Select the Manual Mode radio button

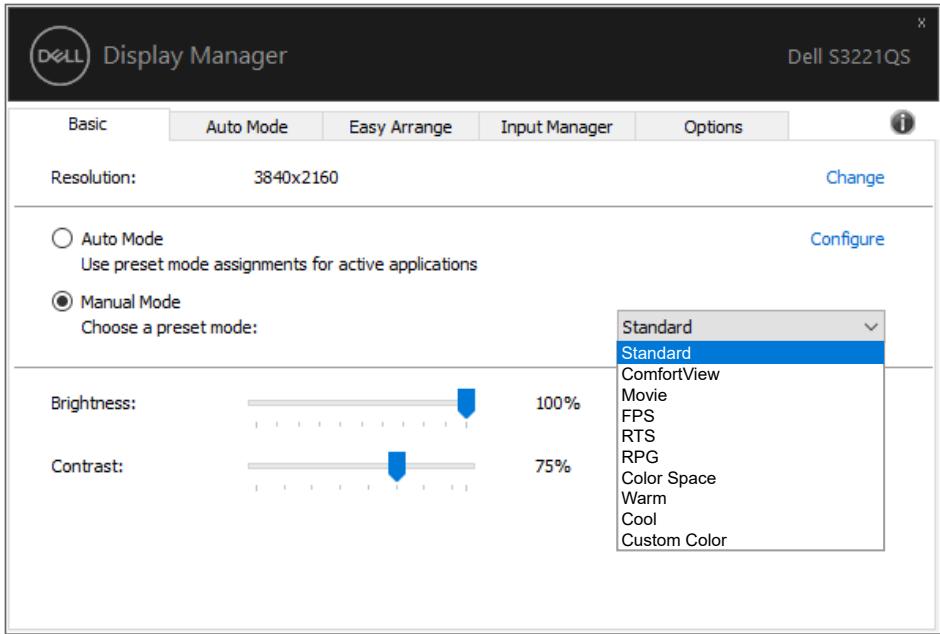pyautogui.click(x=62, y=301)
